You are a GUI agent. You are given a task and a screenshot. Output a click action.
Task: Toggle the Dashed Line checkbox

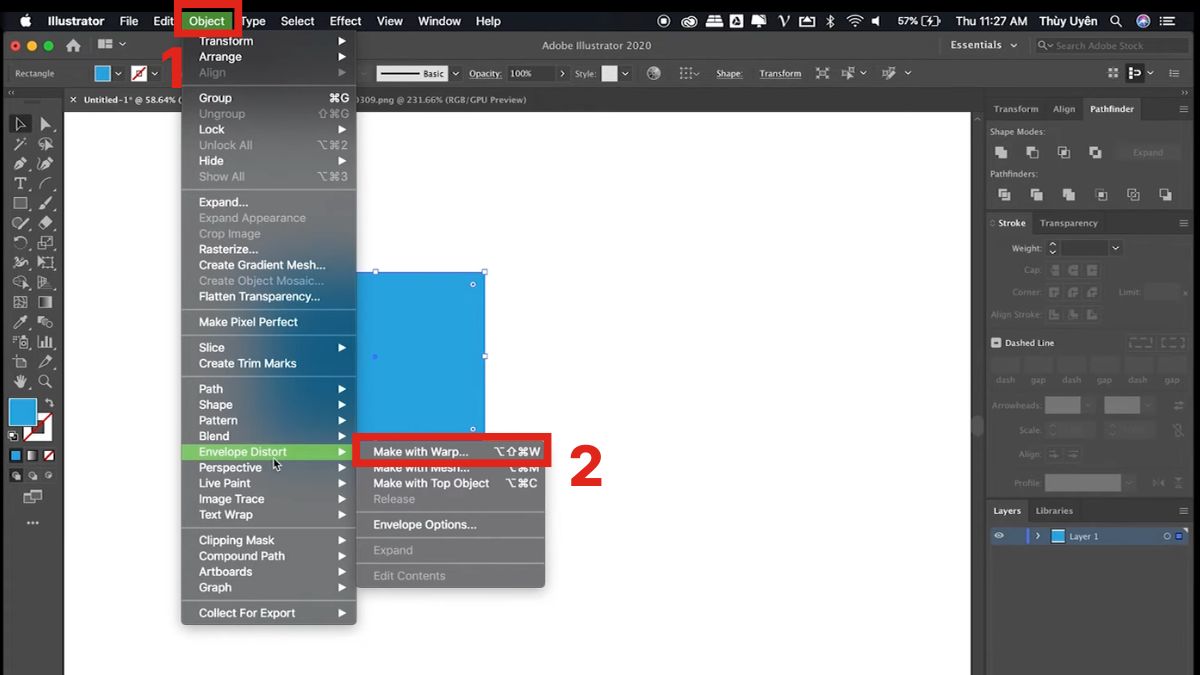pos(996,343)
